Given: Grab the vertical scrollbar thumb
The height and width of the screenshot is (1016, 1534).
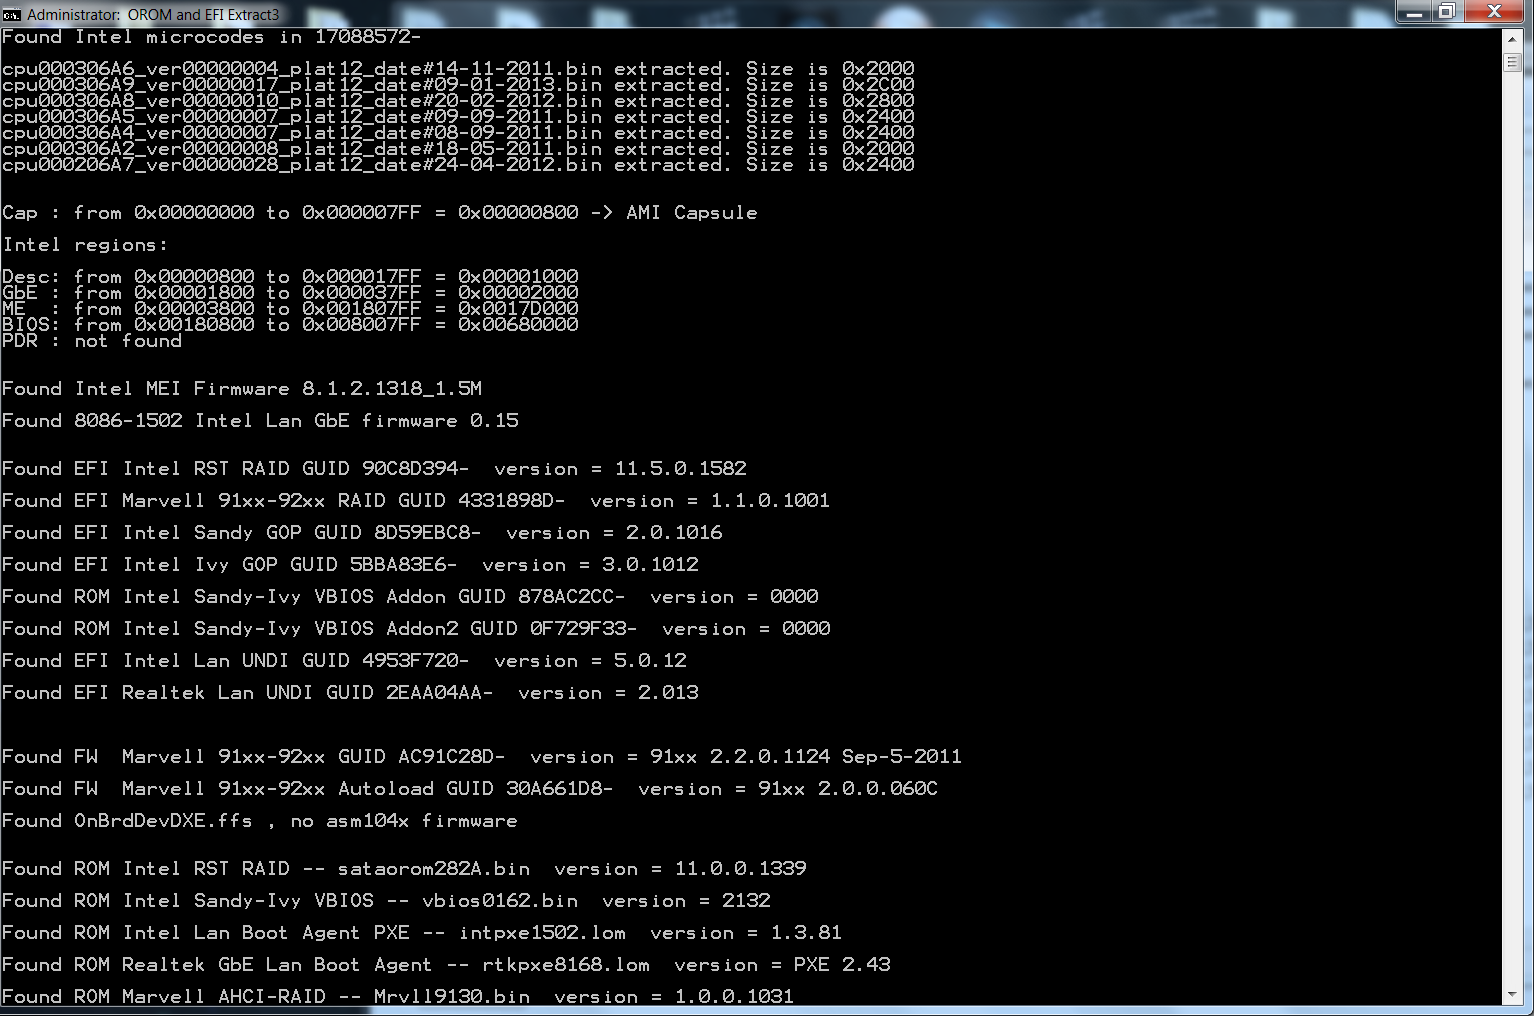Looking at the screenshot, I should pyautogui.click(x=1512, y=62).
